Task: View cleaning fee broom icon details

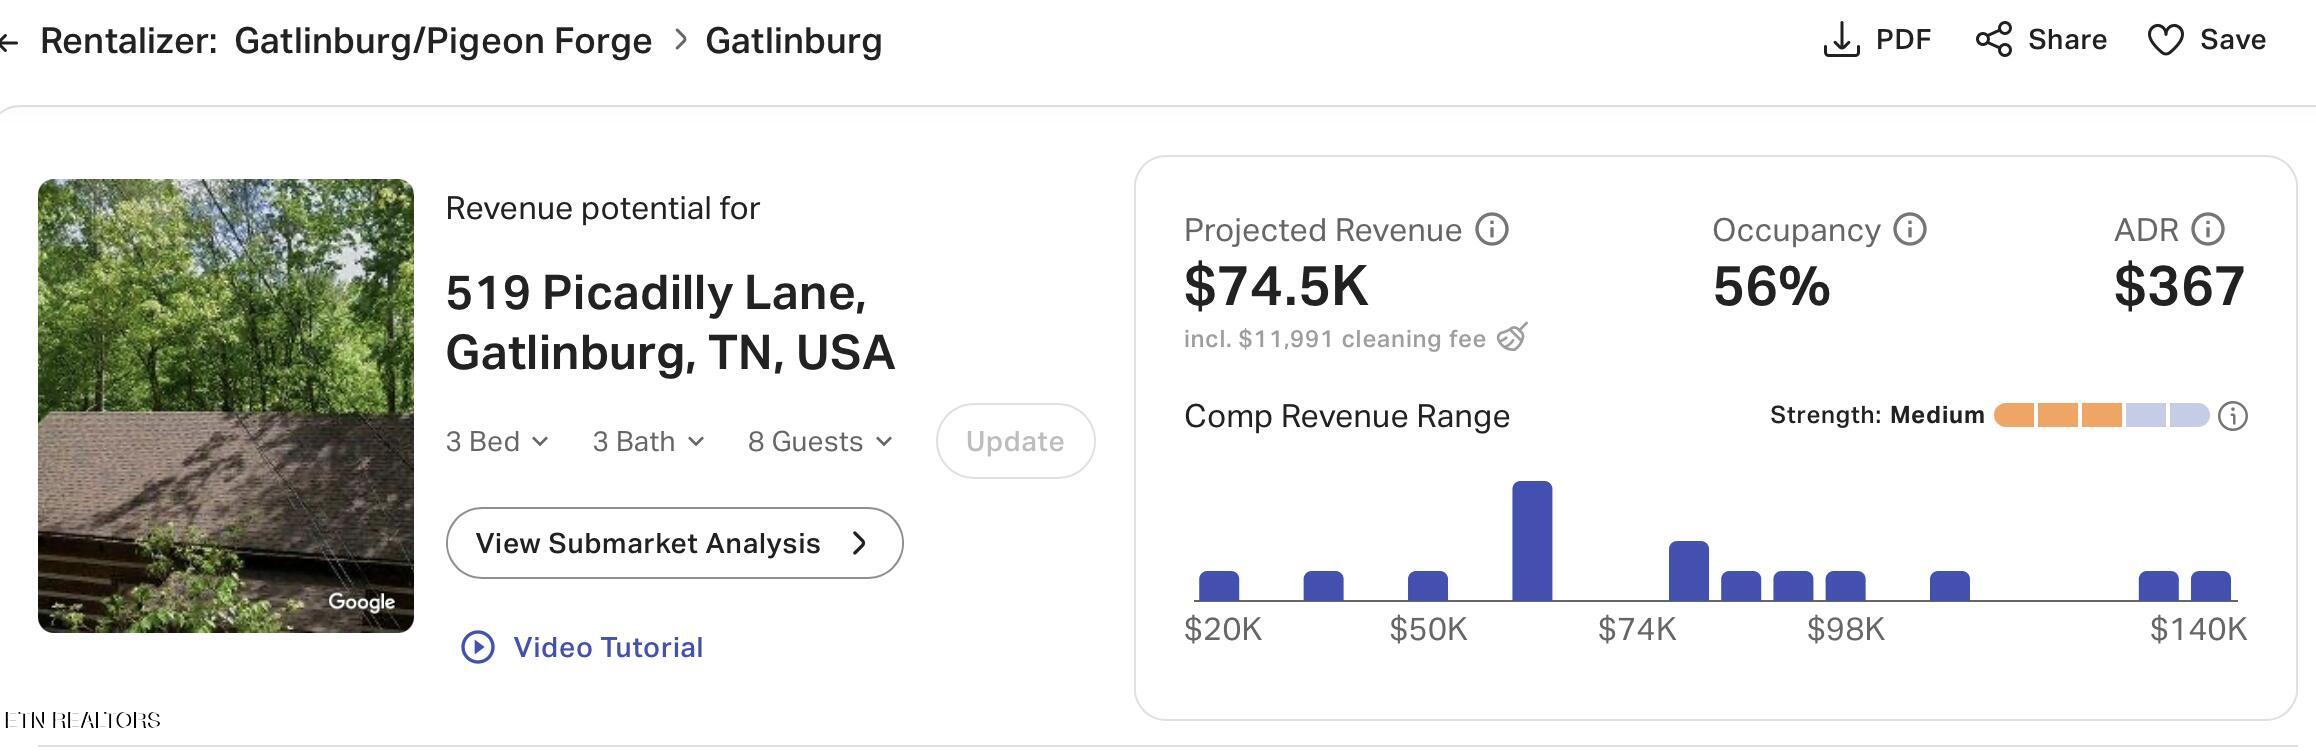Action: pos(1512,337)
